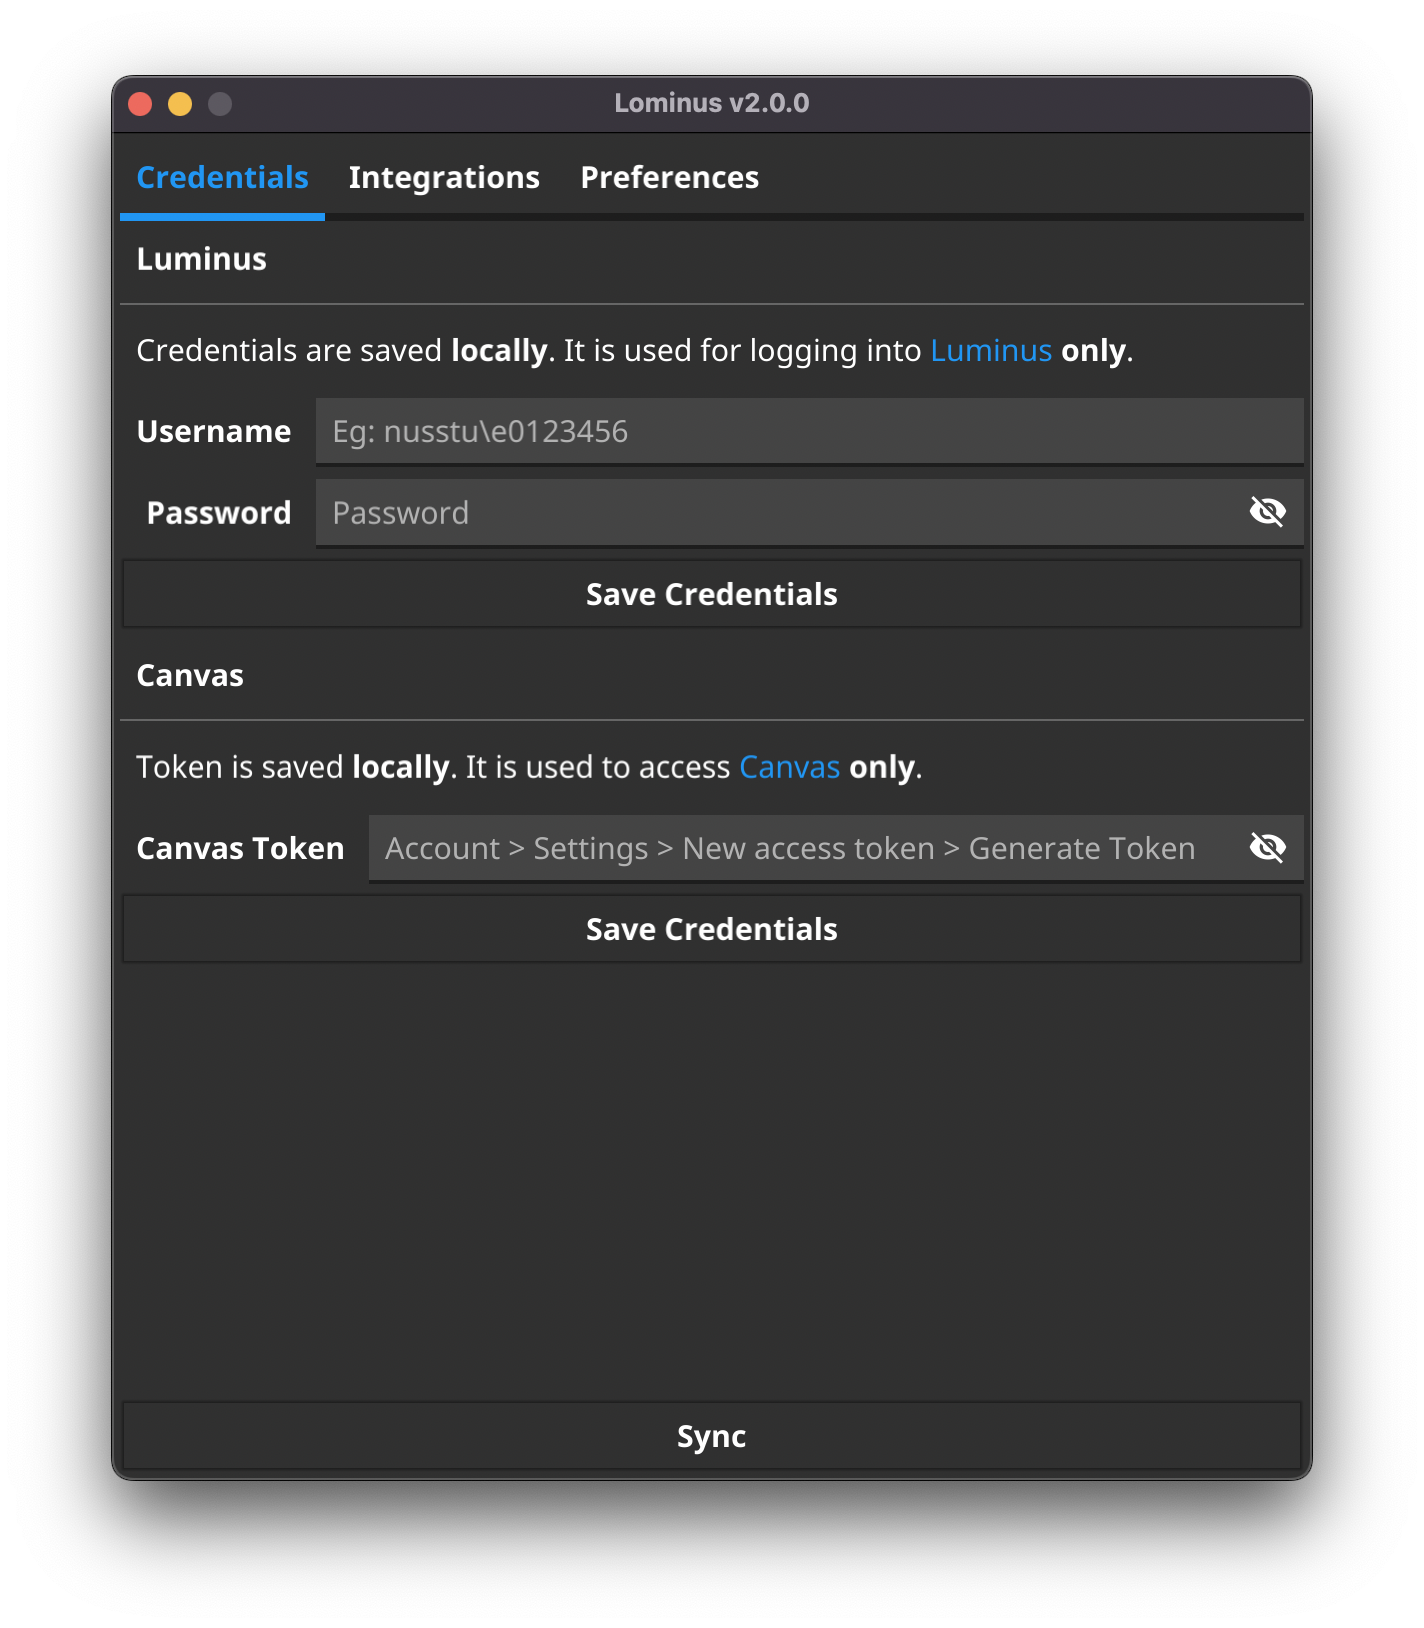Start the Sync button
1424x1628 pixels.
click(712, 1436)
